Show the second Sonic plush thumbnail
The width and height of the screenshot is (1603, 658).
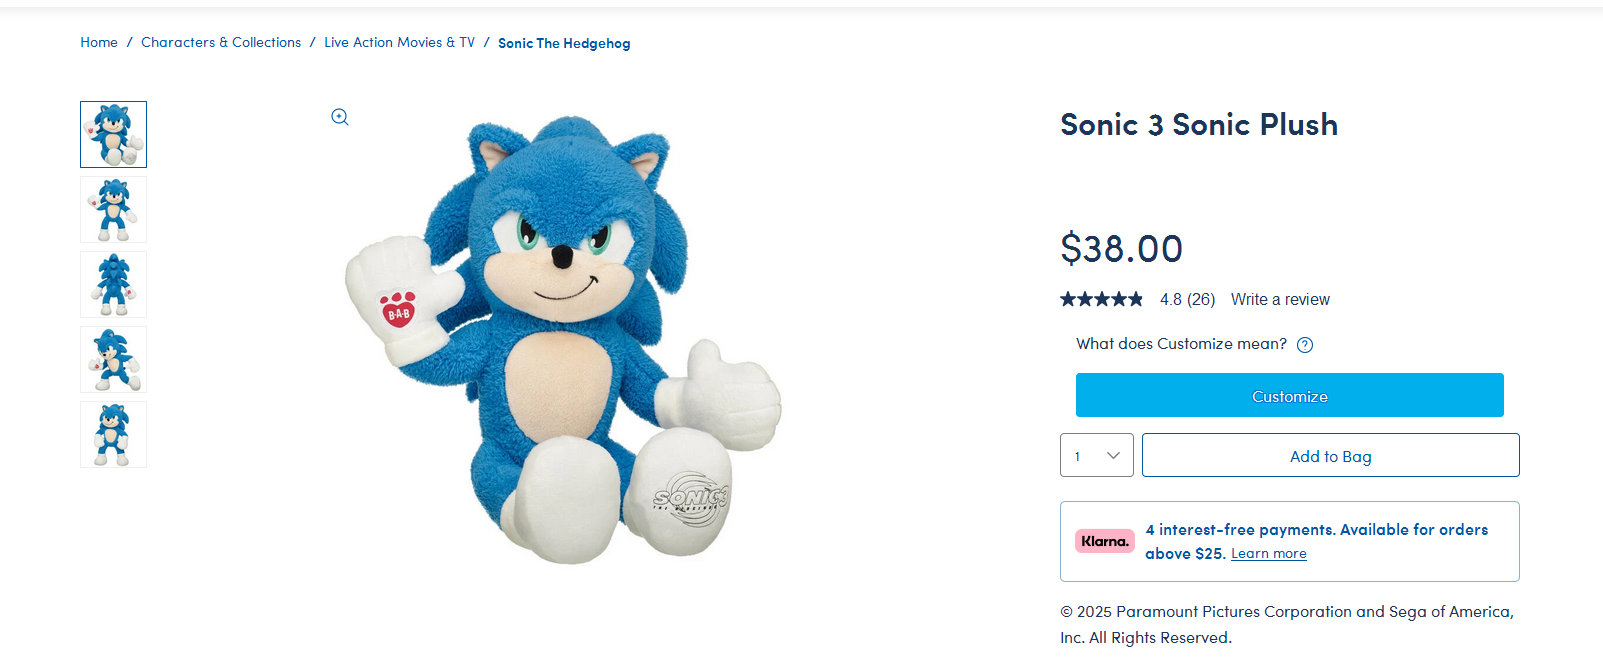[x=113, y=210]
